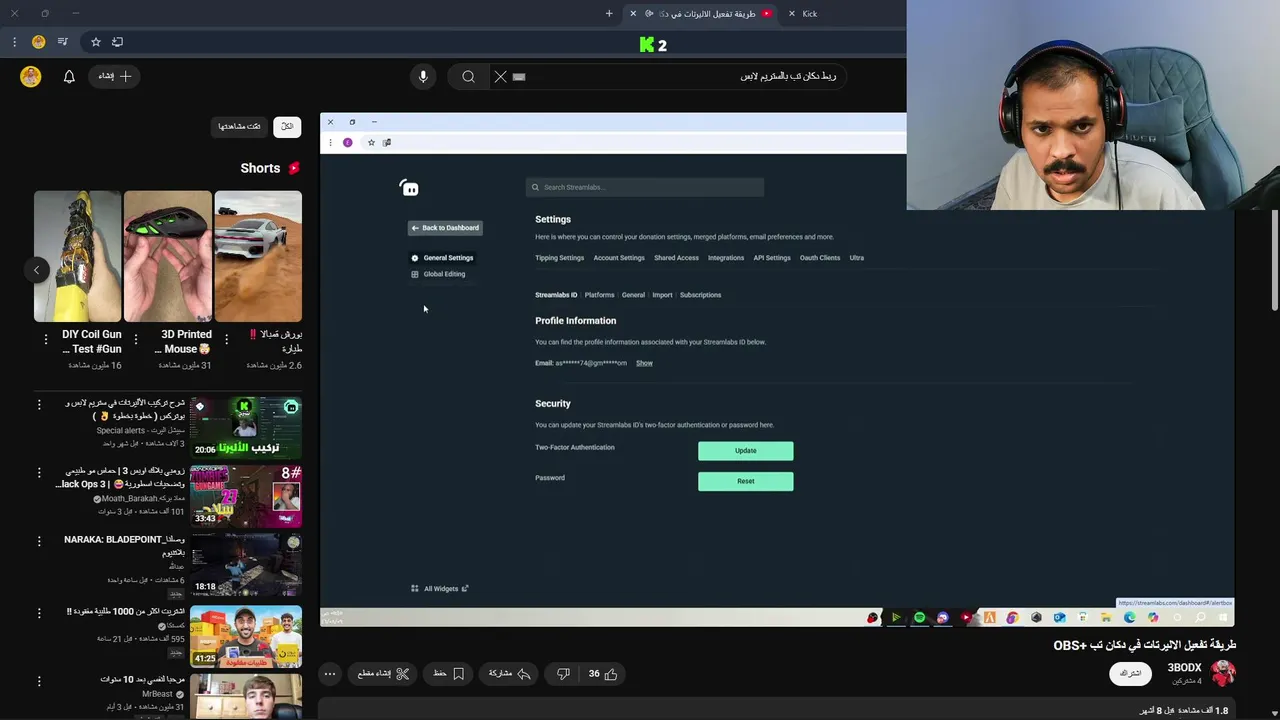Click the Reset password button

pos(746,481)
